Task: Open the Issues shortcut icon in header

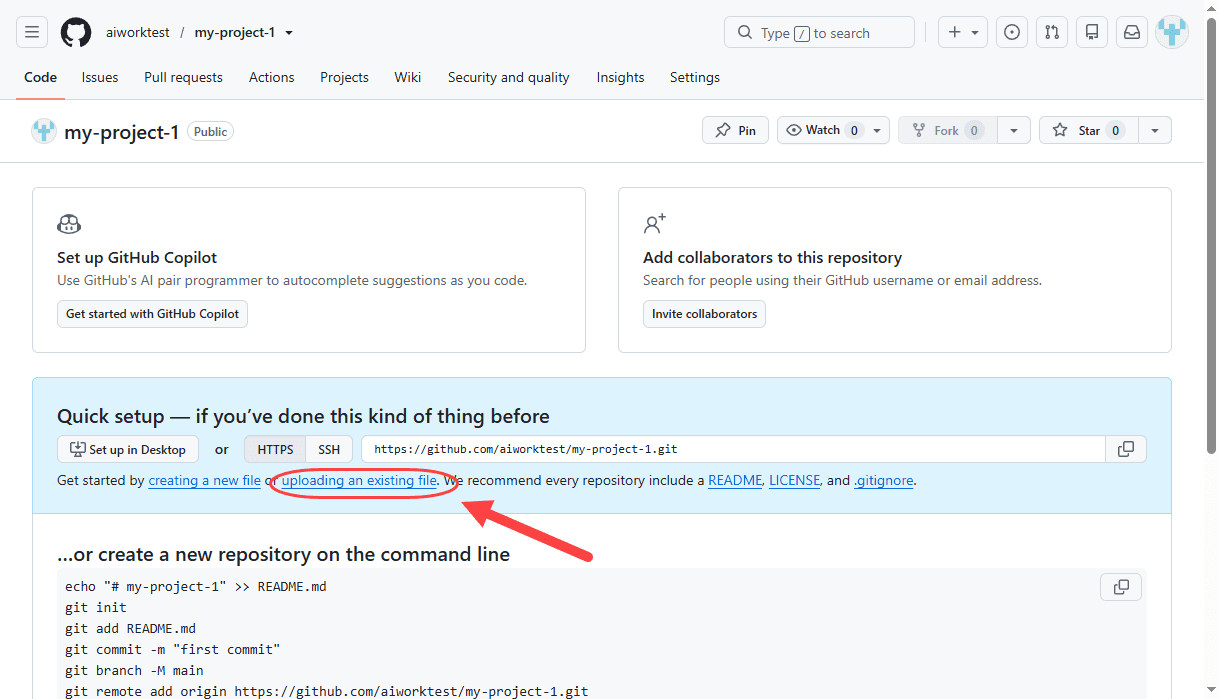Action: coord(1012,32)
